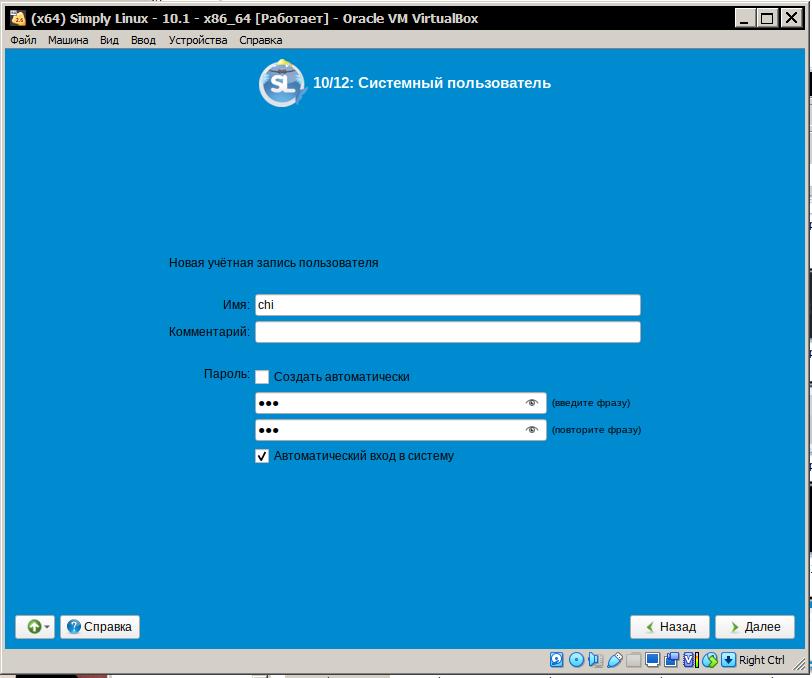Click the повторите фразу password field

click(x=401, y=430)
